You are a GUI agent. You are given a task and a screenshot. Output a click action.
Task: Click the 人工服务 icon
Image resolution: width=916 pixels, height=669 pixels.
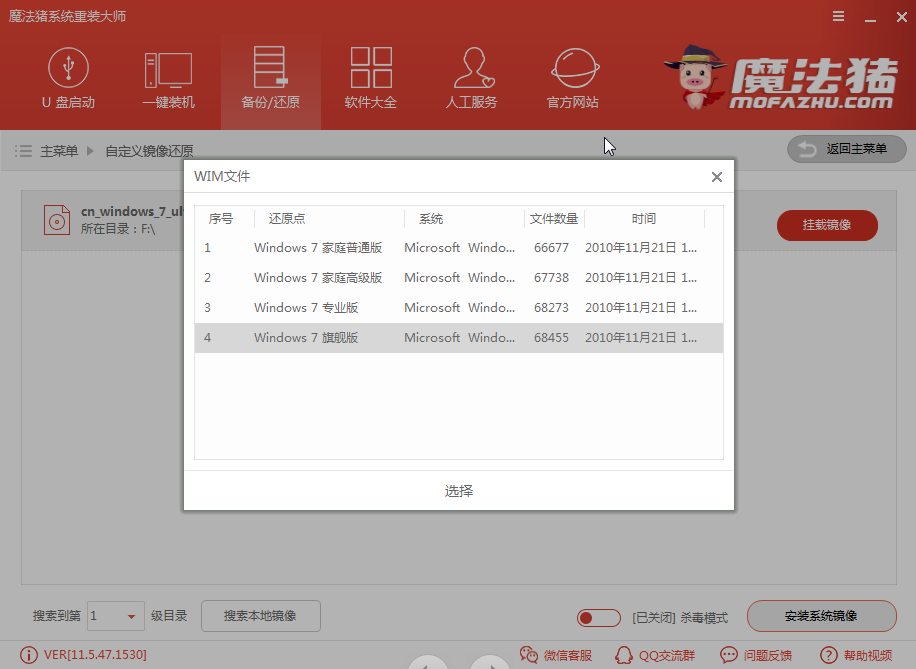coord(472,80)
